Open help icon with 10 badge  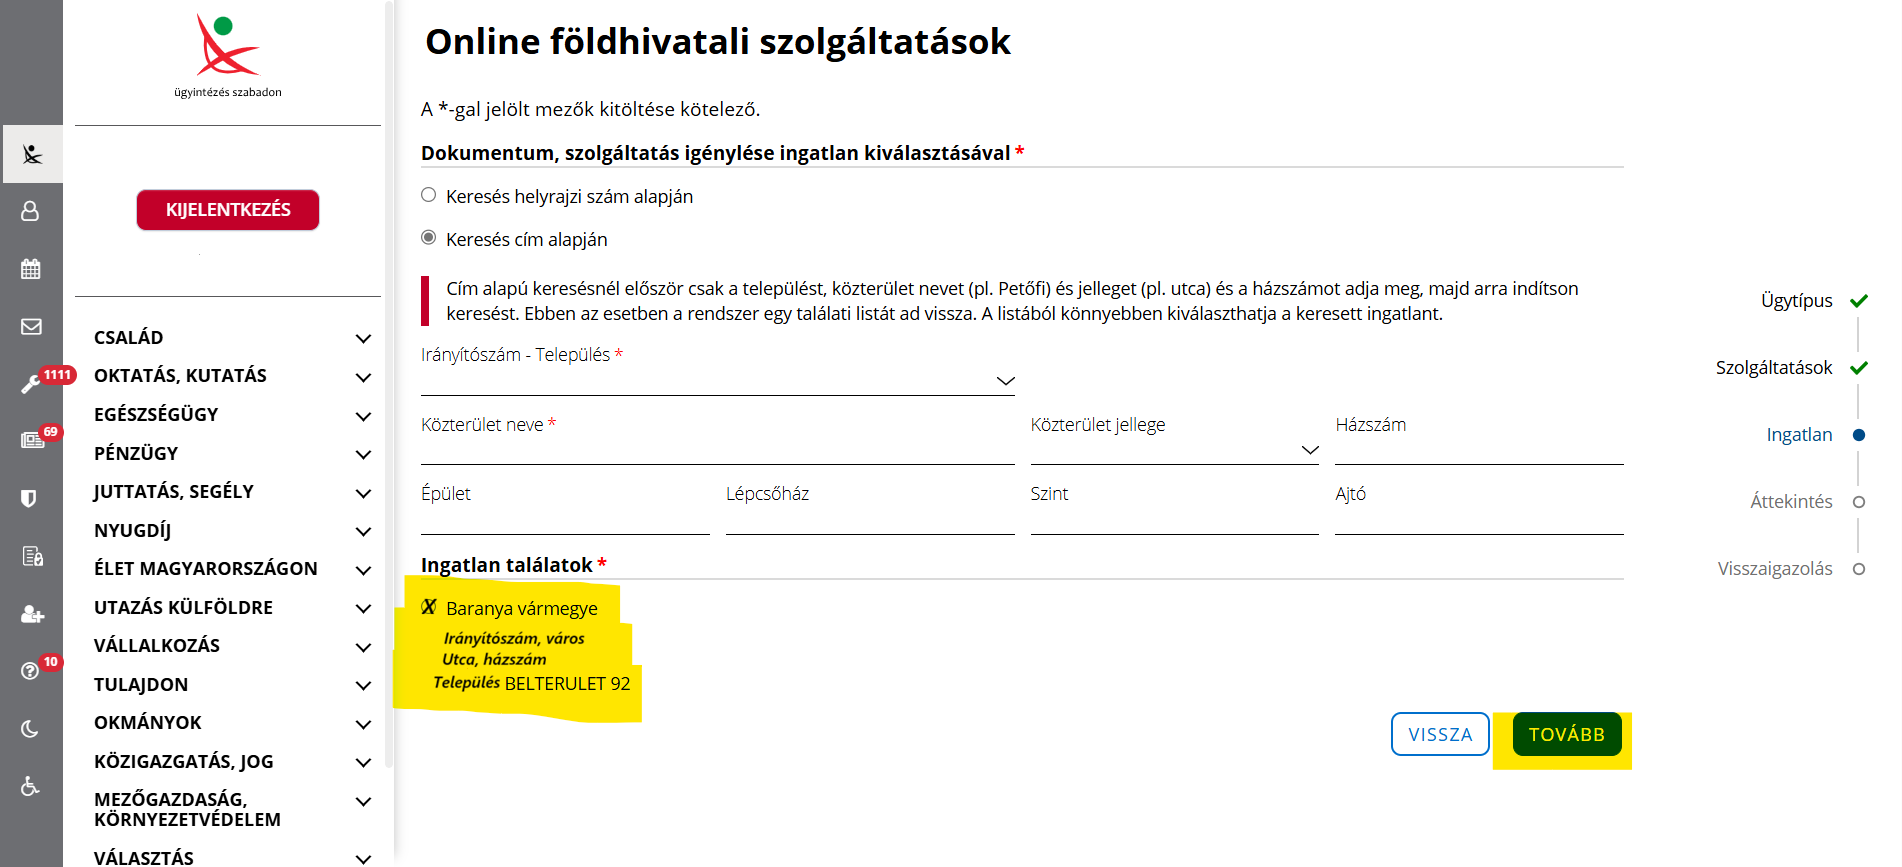point(31,670)
